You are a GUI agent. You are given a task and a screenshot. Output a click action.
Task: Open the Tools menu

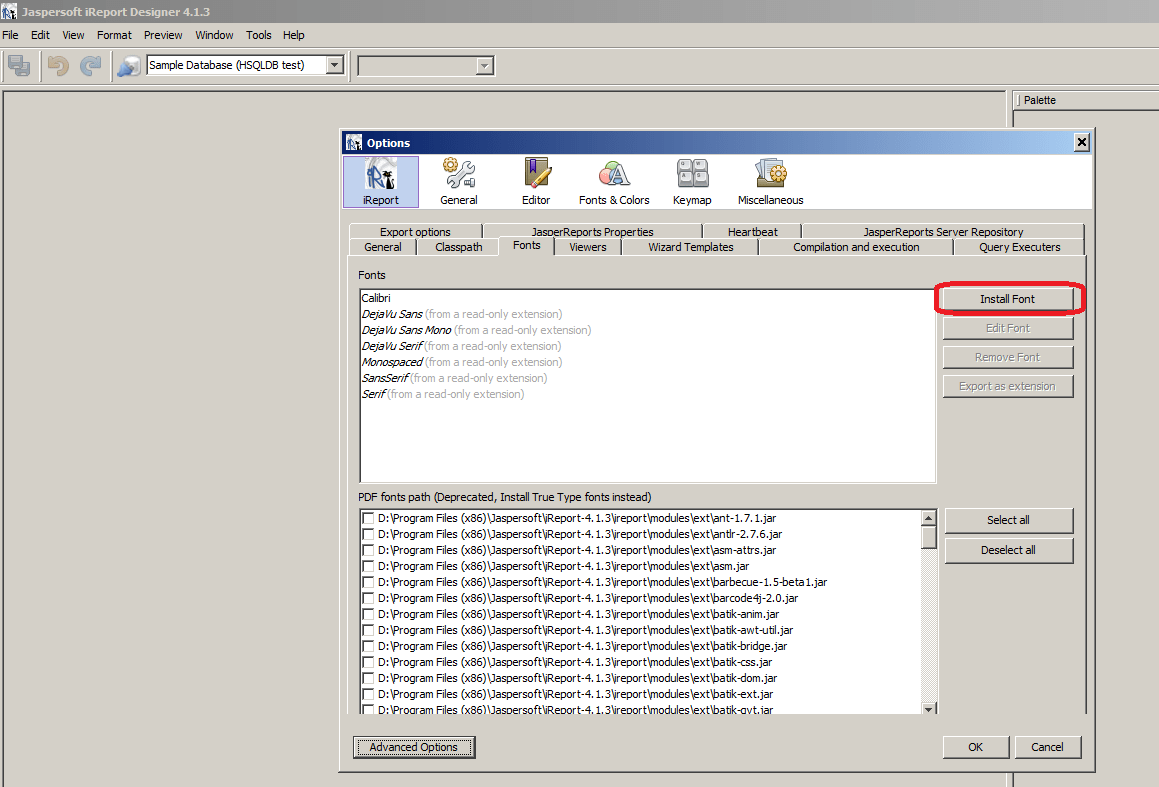tap(258, 35)
